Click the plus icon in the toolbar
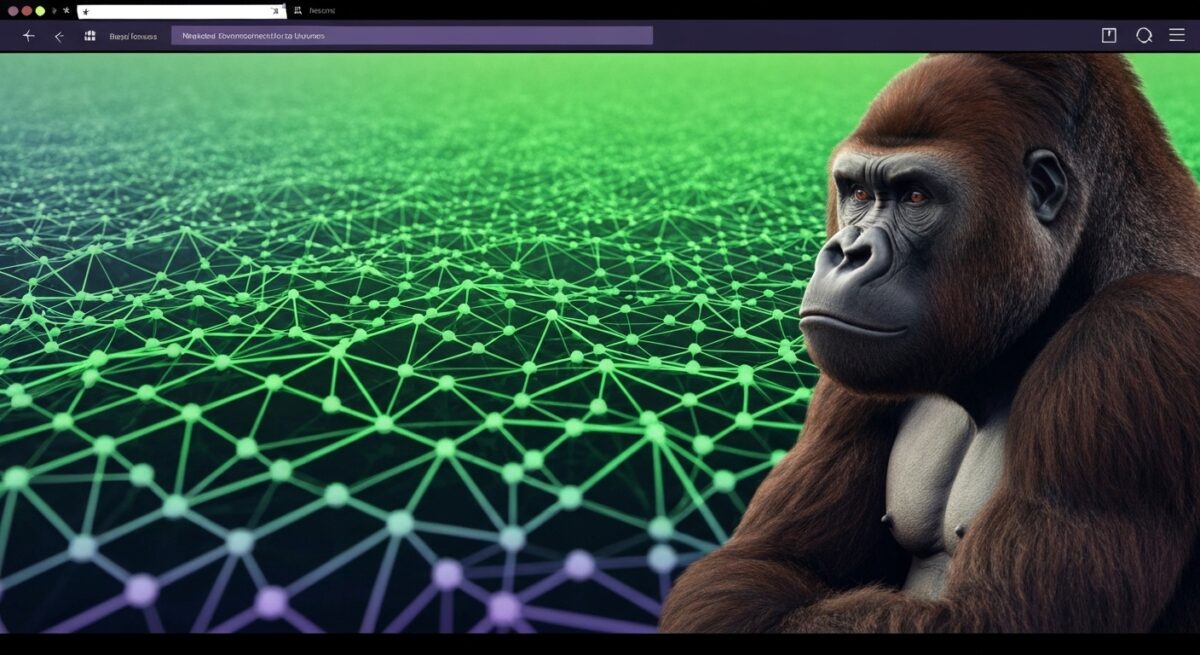Image resolution: width=1200 pixels, height=655 pixels. (28, 36)
